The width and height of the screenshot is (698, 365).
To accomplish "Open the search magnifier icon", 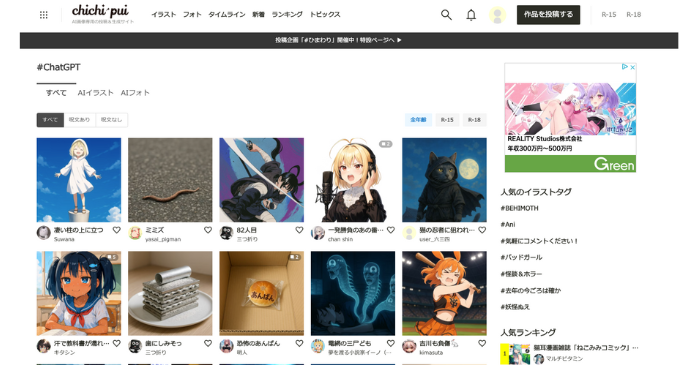I will click(446, 15).
